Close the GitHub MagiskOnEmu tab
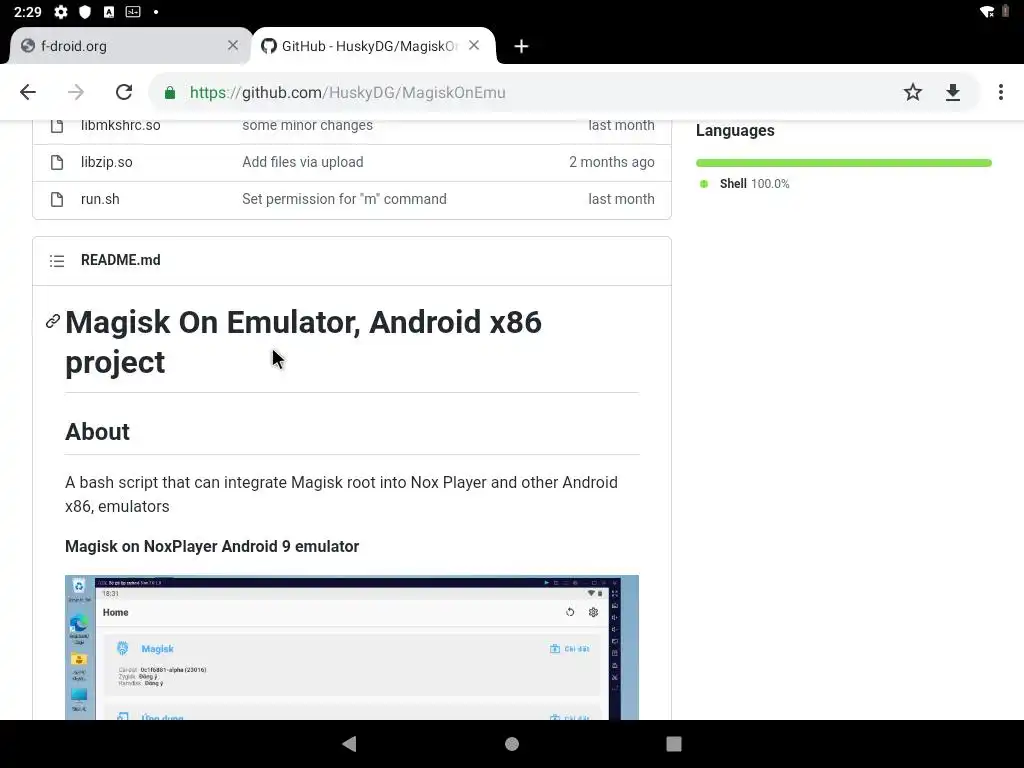Screen dimensions: 1024x768 [x=474, y=45]
